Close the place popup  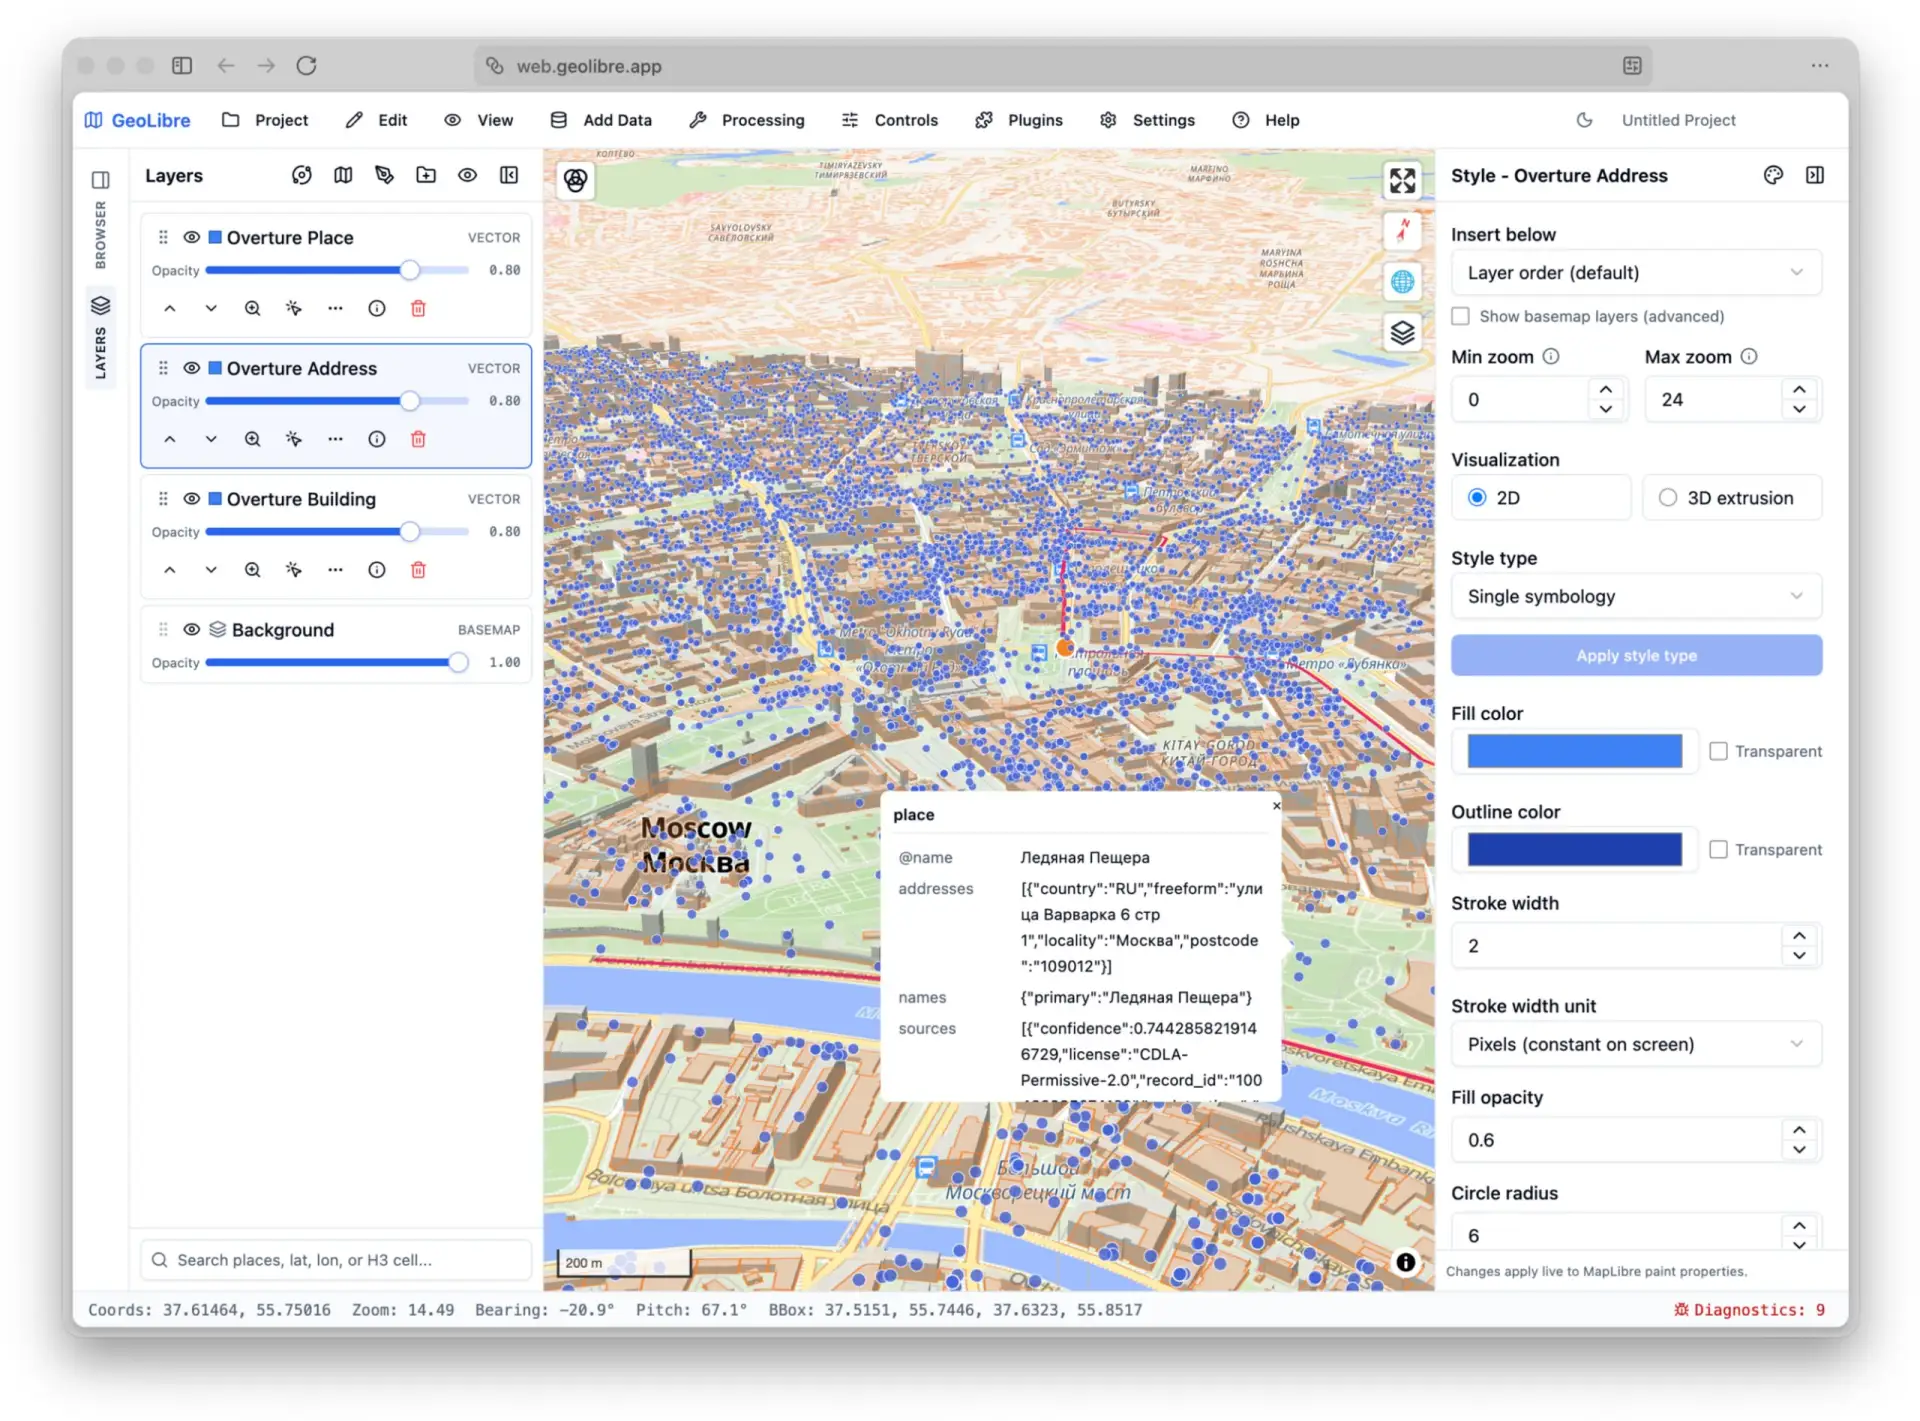pyautogui.click(x=1276, y=805)
